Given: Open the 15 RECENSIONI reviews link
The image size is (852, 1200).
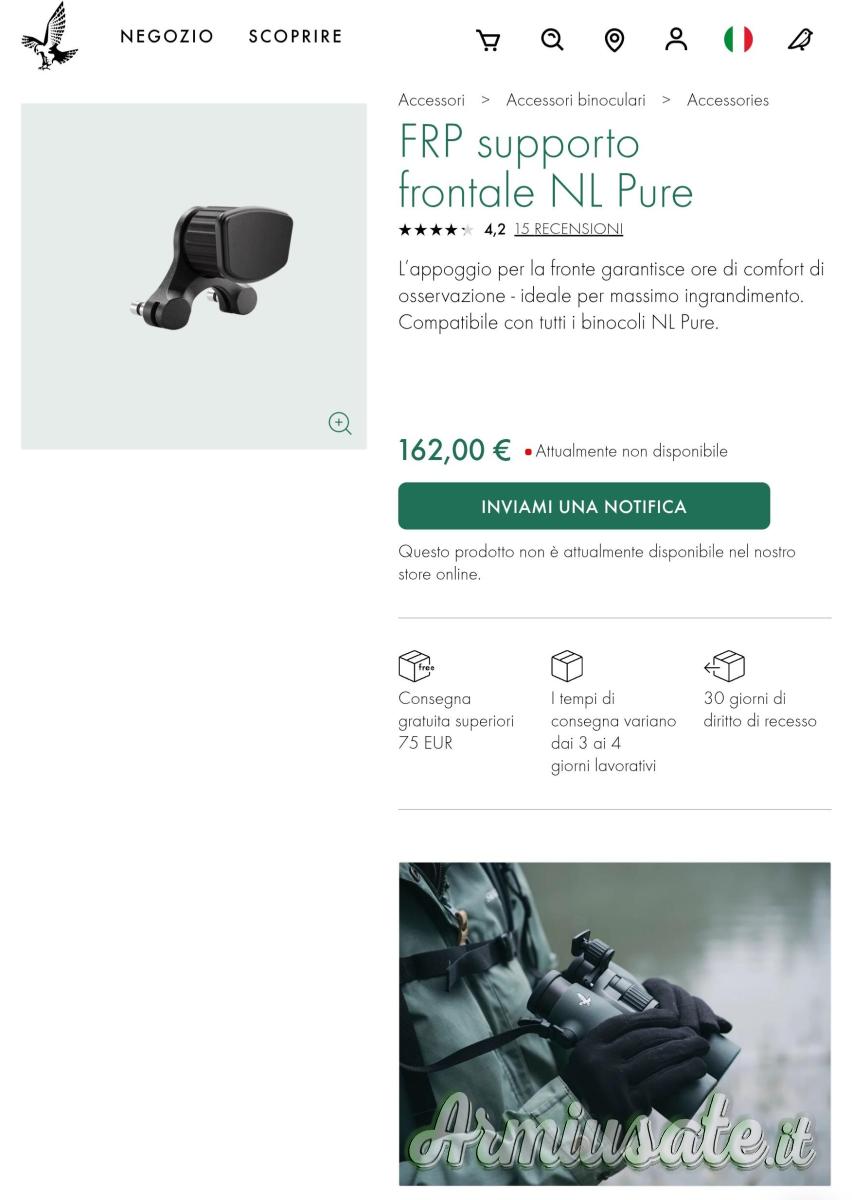Looking at the screenshot, I should pos(568,229).
